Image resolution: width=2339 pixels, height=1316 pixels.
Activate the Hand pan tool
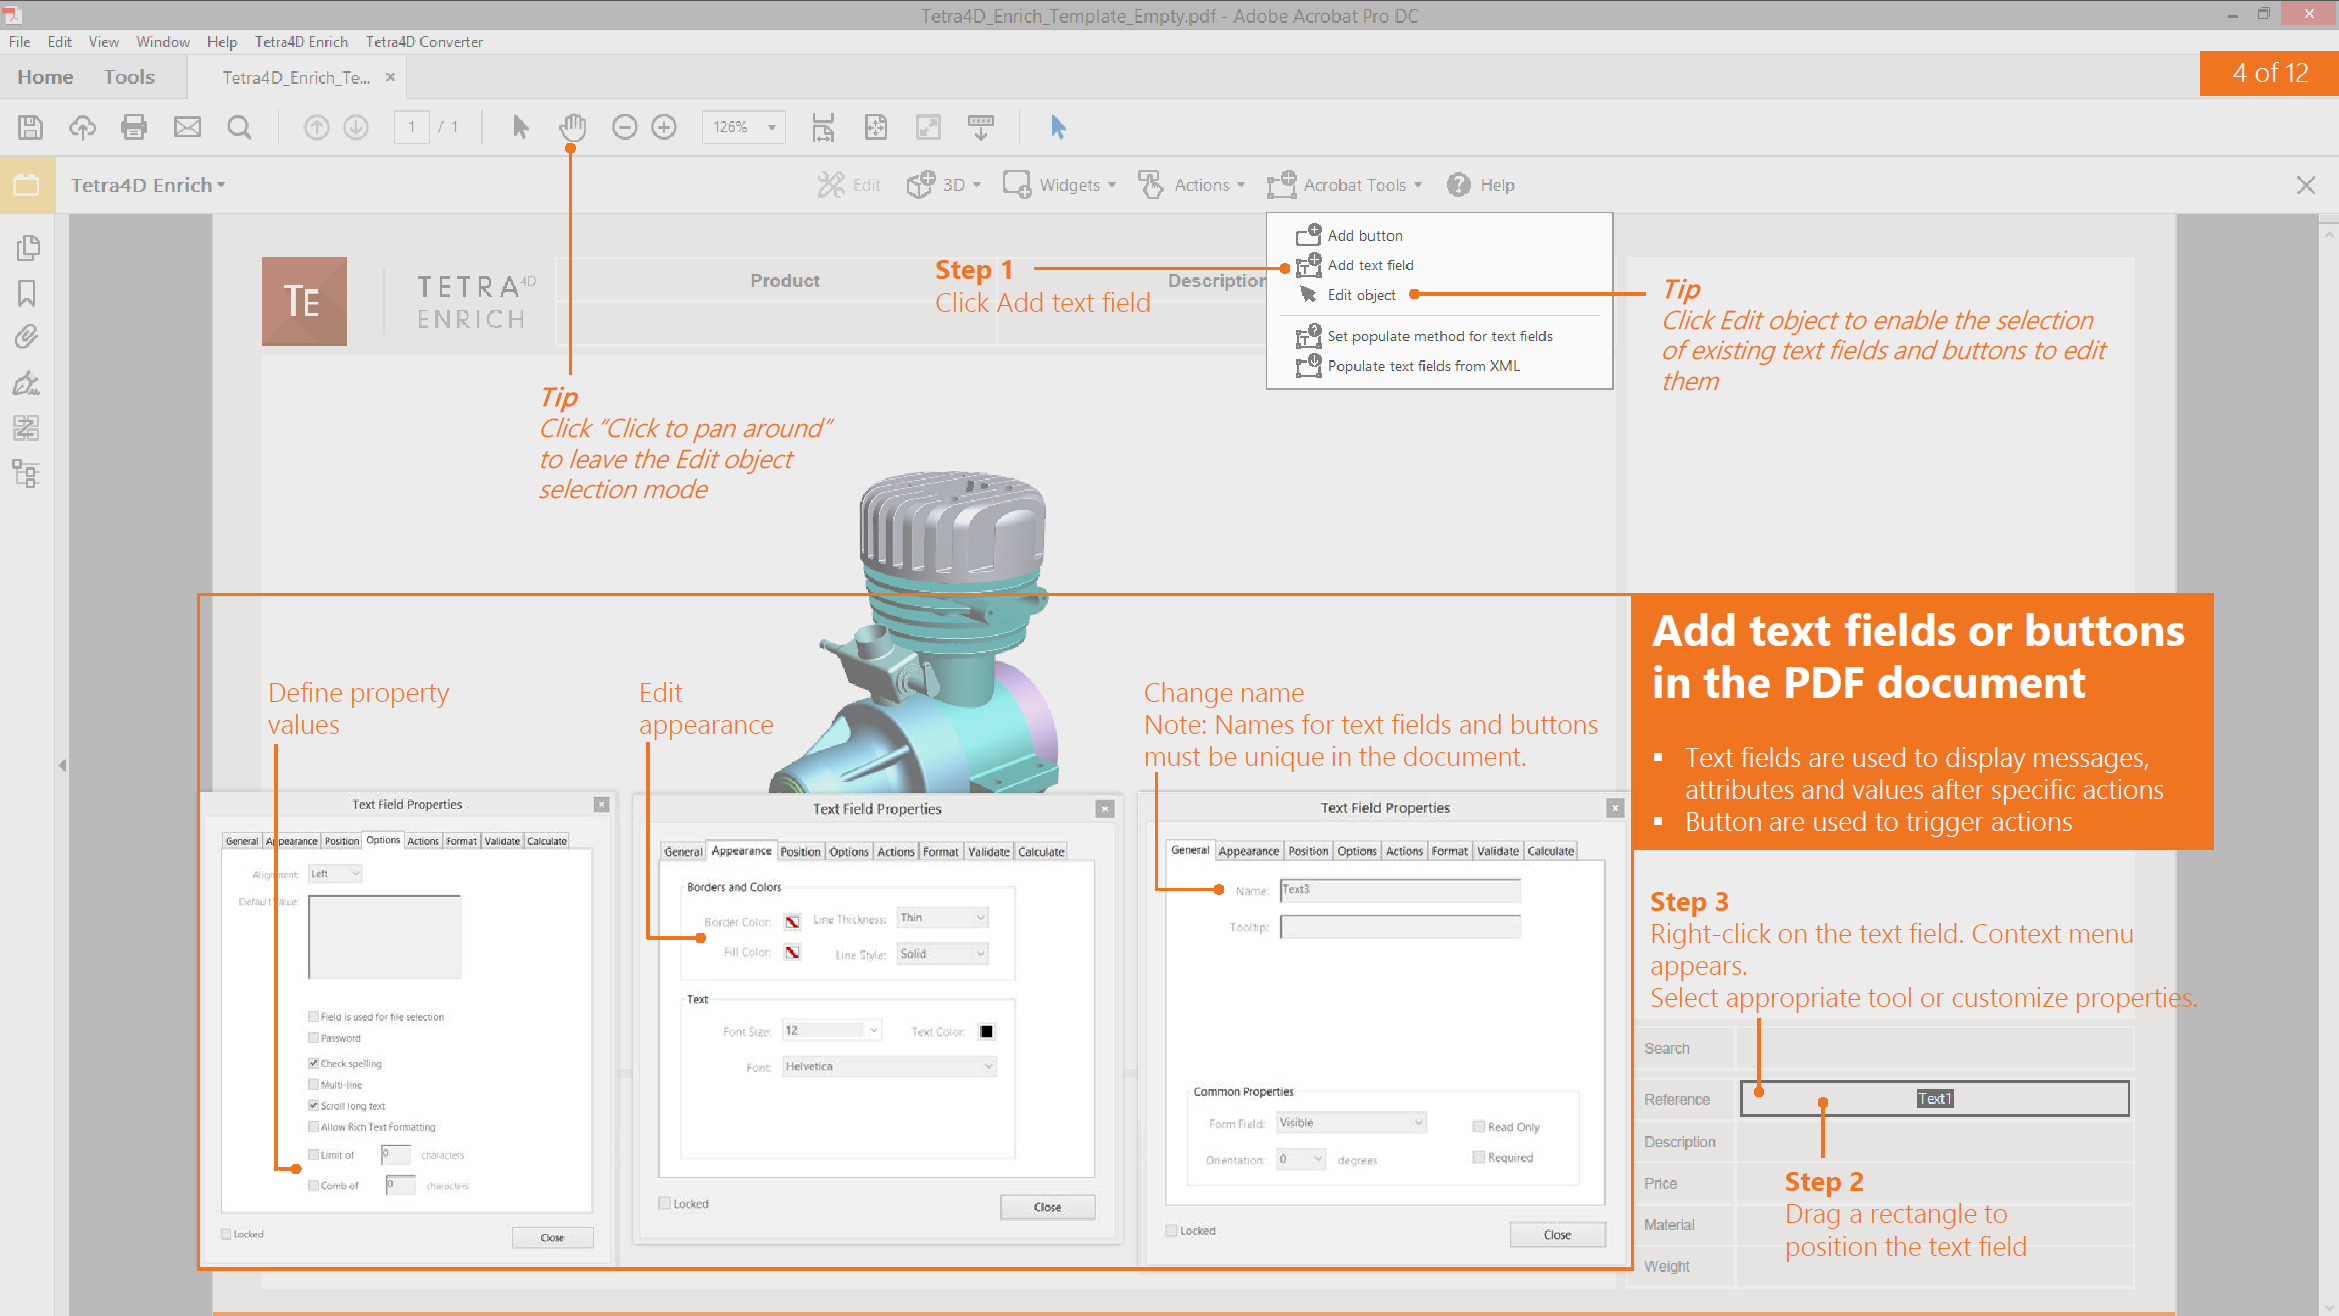[x=572, y=127]
